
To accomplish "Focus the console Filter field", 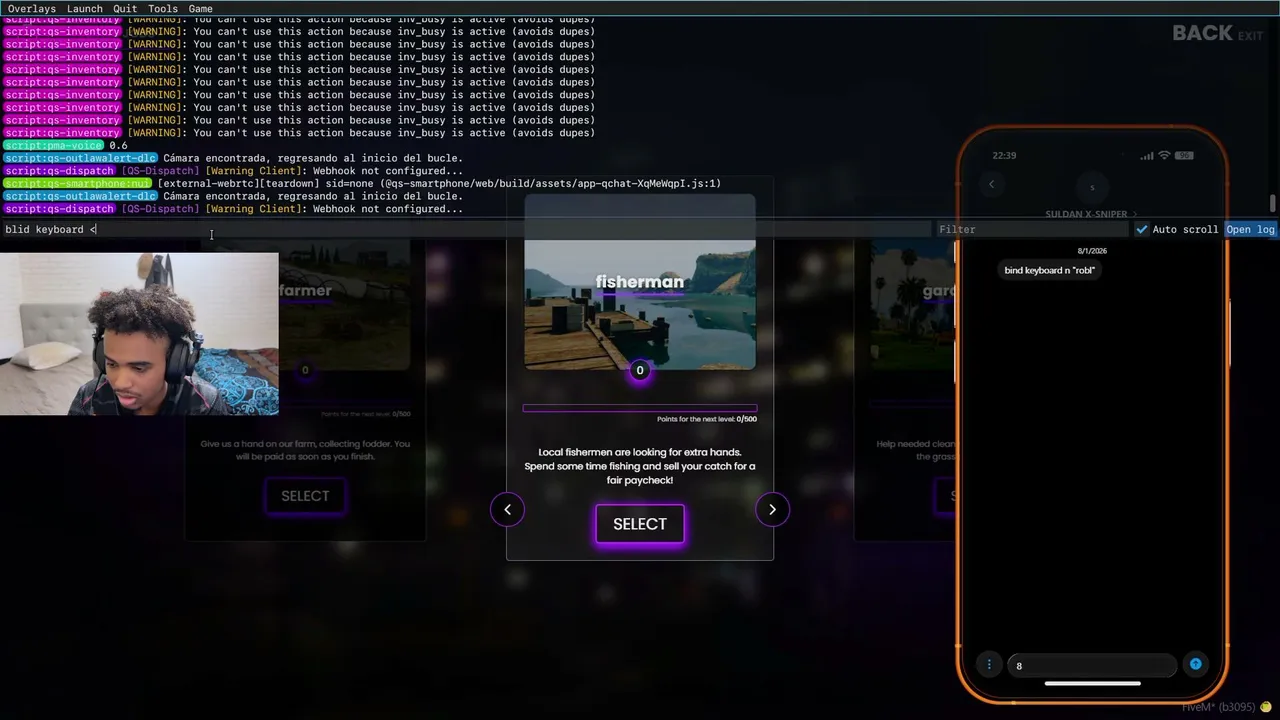I will [1032, 229].
